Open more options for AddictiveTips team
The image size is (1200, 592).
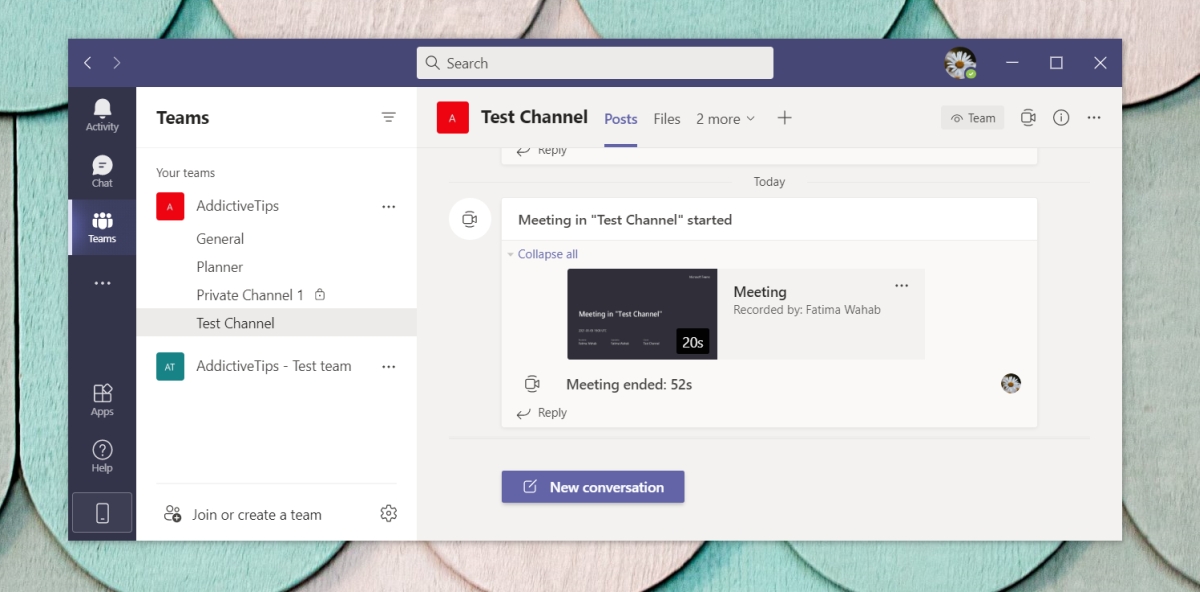tap(389, 207)
